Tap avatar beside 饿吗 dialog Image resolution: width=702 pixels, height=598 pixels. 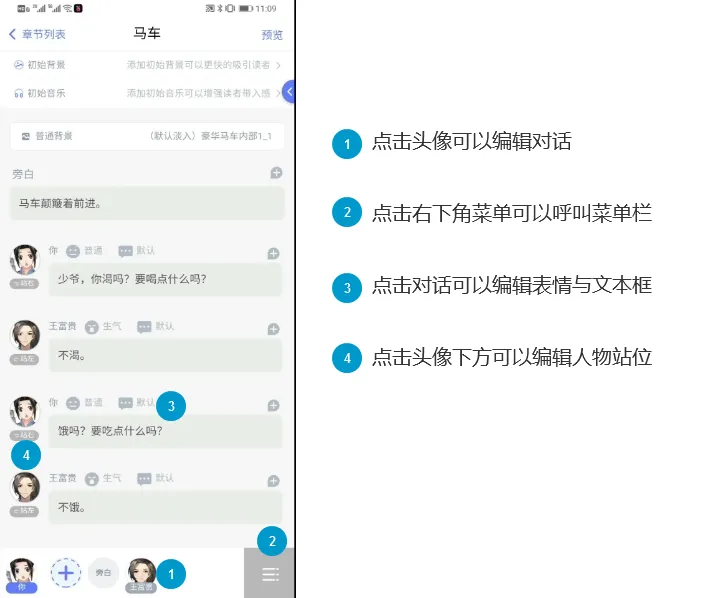click(x=25, y=411)
